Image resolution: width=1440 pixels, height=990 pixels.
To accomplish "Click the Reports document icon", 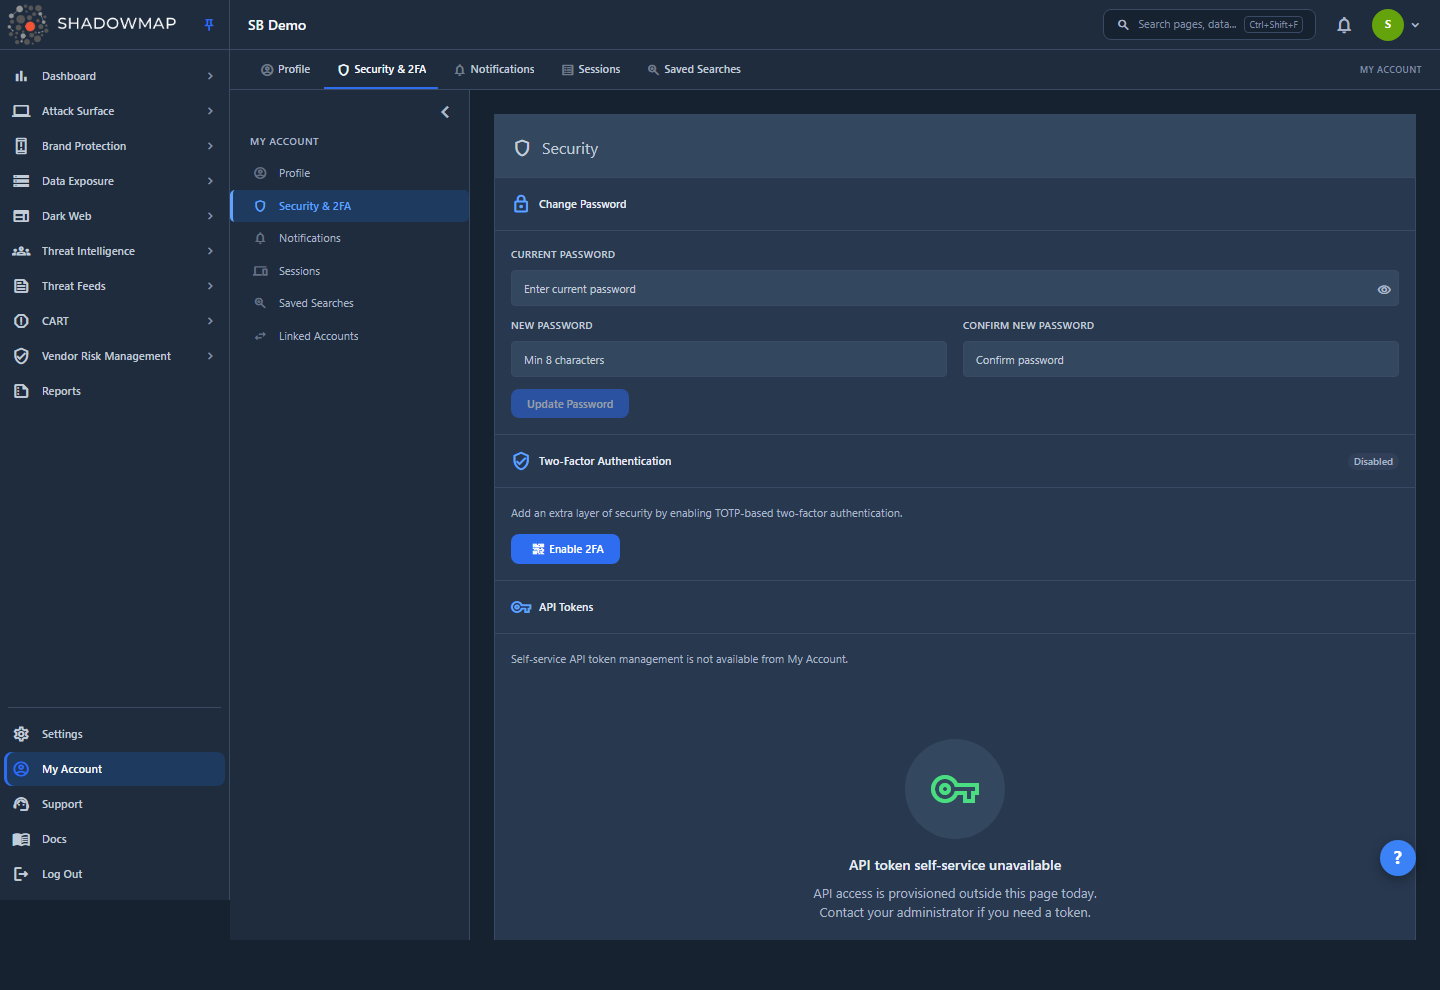I will pyautogui.click(x=21, y=391).
